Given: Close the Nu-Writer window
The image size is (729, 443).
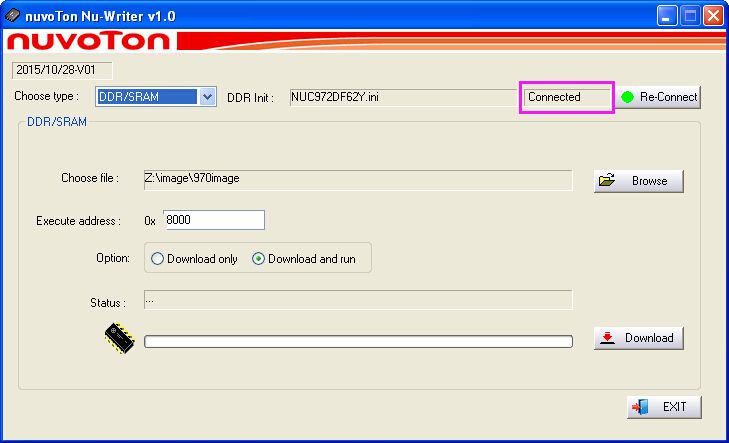Looking at the screenshot, I should click(x=713, y=15).
